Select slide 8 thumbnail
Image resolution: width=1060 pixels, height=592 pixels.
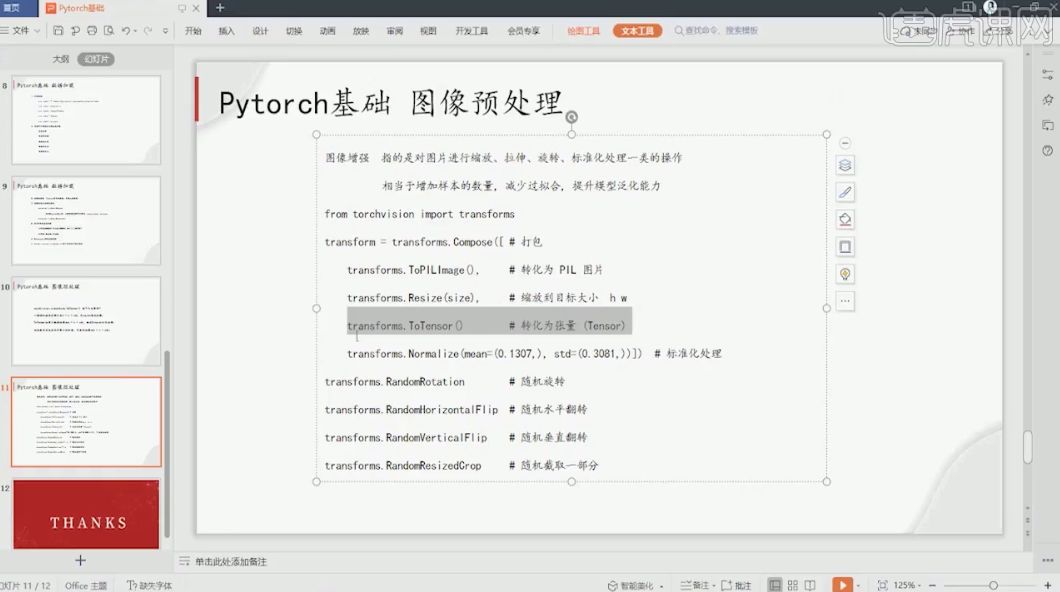pos(87,119)
